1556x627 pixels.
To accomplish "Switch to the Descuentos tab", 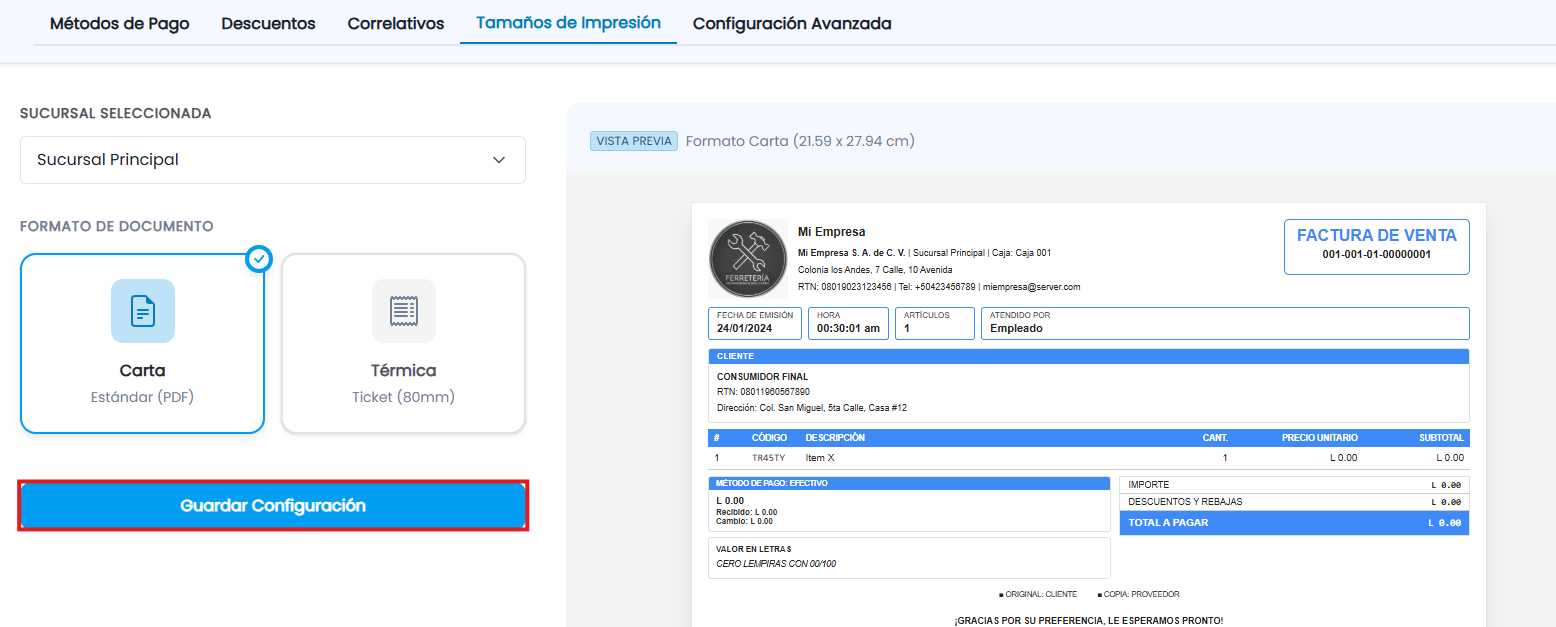I will pos(268,23).
